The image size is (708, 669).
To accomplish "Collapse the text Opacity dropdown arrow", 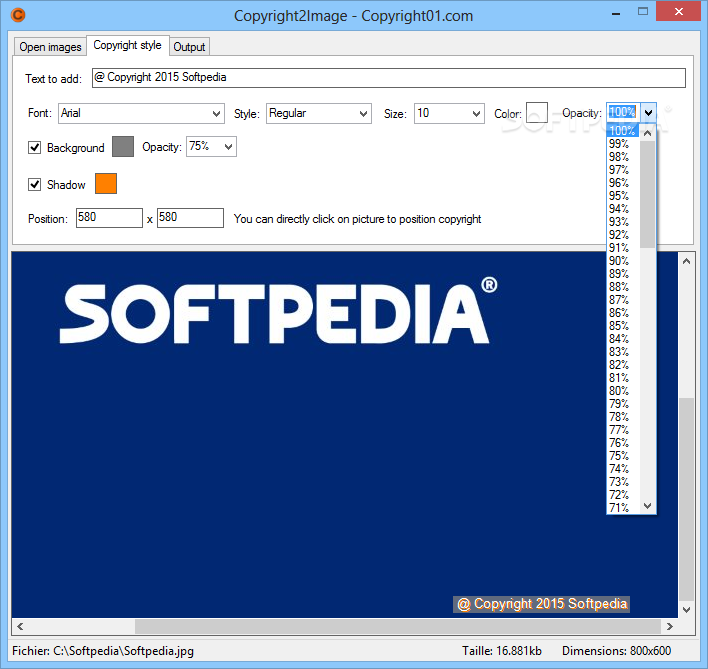I will point(648,112).
